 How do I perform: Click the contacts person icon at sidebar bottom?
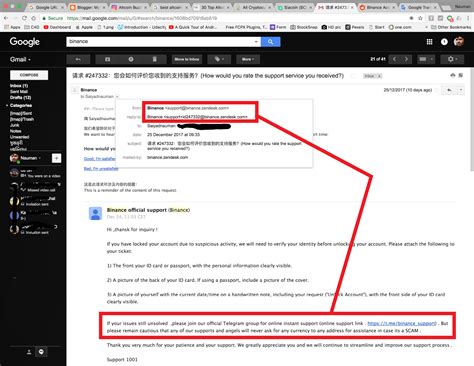(x=29, y=352)
